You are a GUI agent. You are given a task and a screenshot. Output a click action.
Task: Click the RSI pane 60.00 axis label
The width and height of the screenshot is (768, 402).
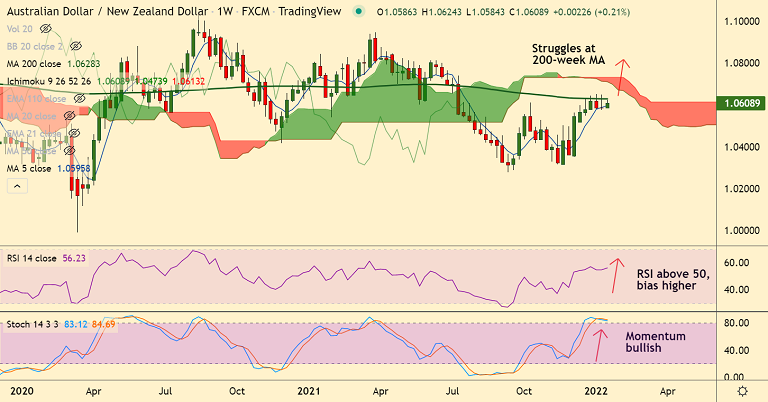[736, 263]
